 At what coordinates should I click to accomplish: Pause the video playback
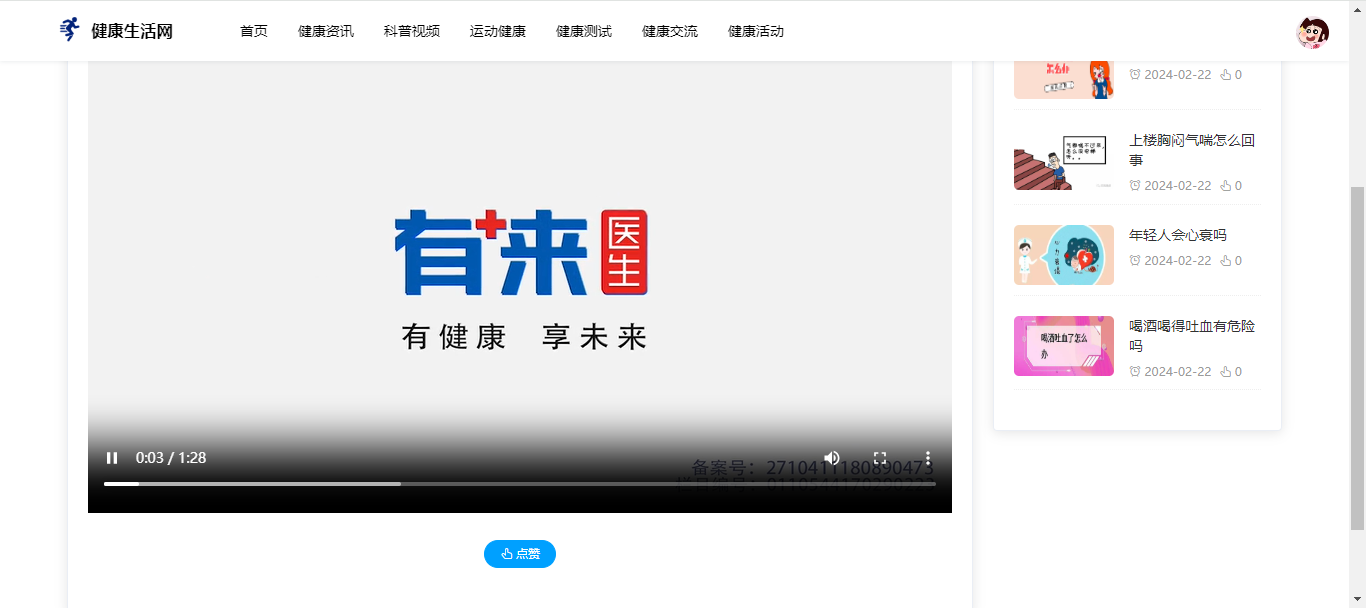coord(112,458)
